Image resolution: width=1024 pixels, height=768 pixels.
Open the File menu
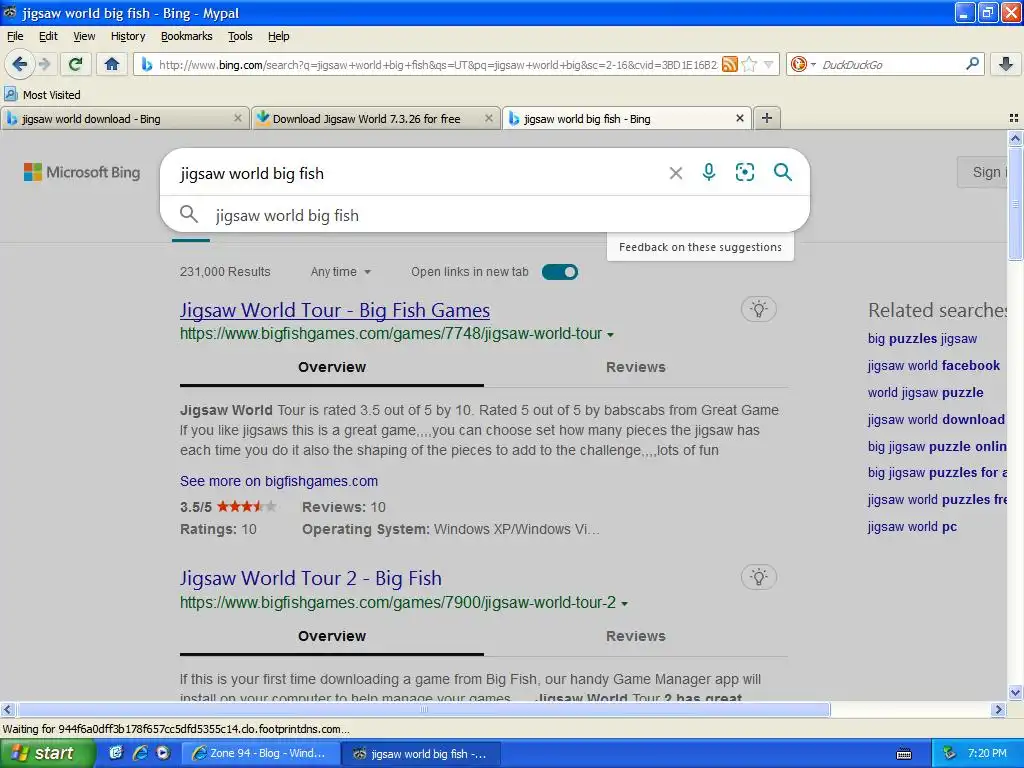point(15,37)
